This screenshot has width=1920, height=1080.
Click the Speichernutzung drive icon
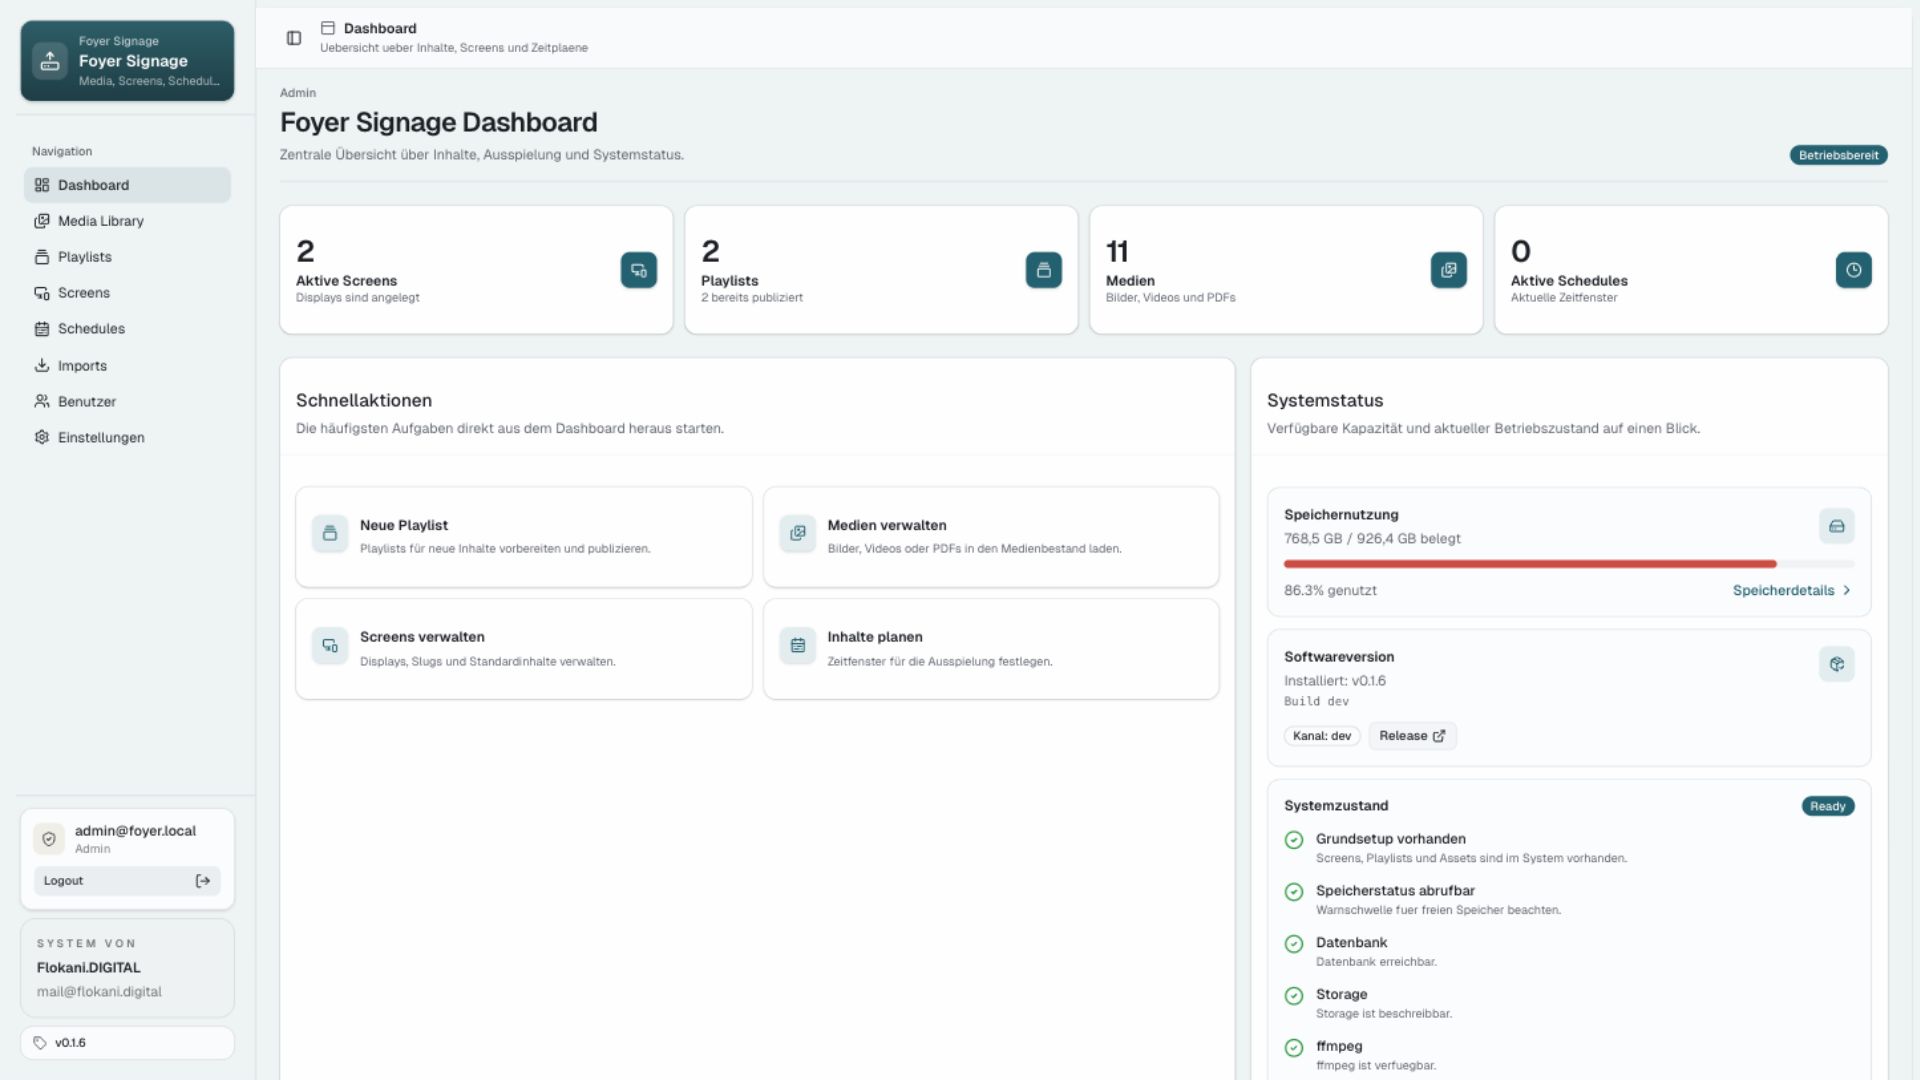pos(1837,526)
